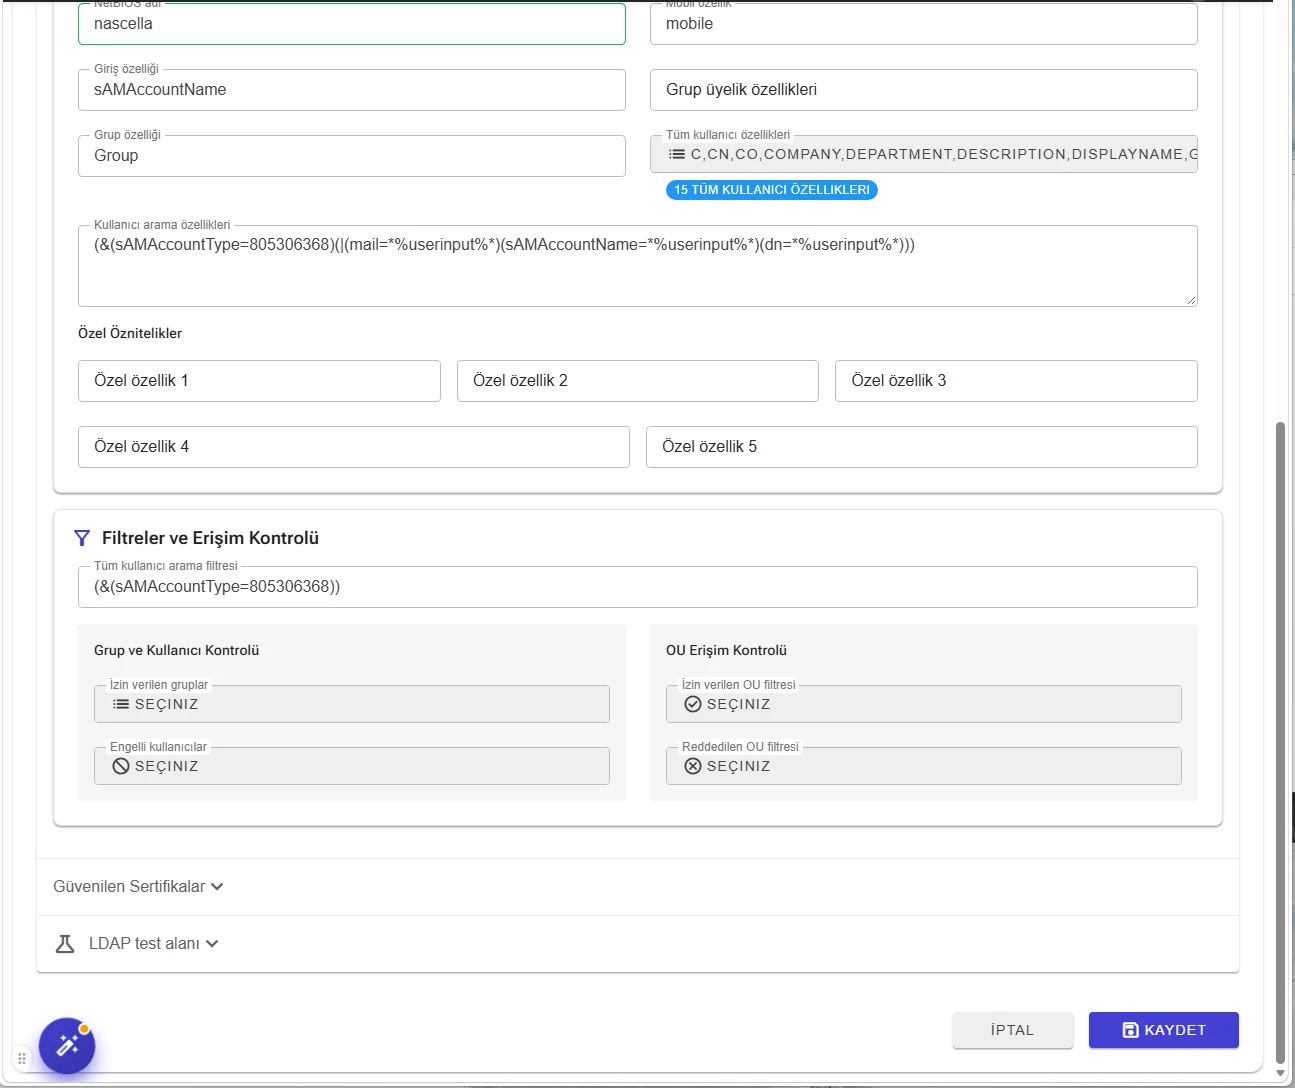Click the Grup özelliği input field

click(x=352, y=156)
